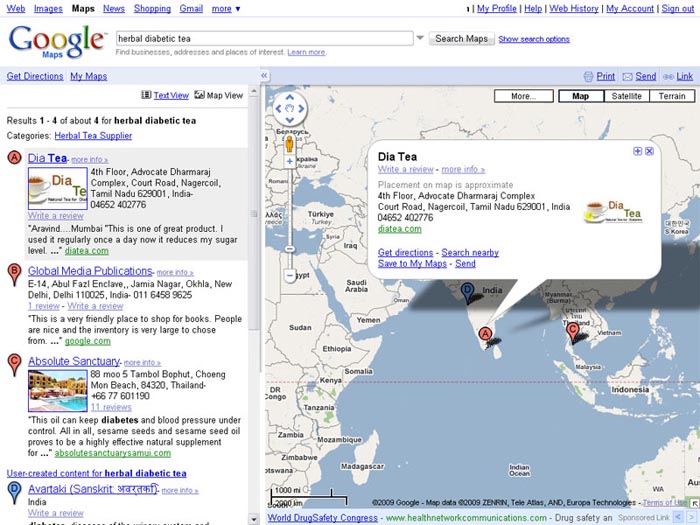The image size is (700, 525).
Task: Collapse the left results panel
Action: point(264,75)
